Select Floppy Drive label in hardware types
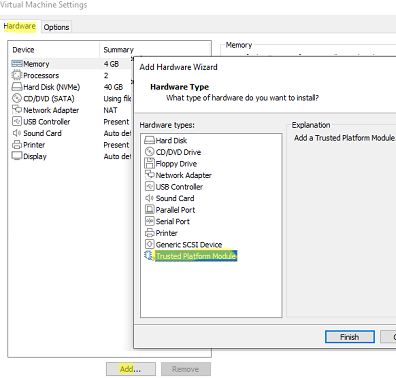Screen dimensions: 396x378 (176, 164)
